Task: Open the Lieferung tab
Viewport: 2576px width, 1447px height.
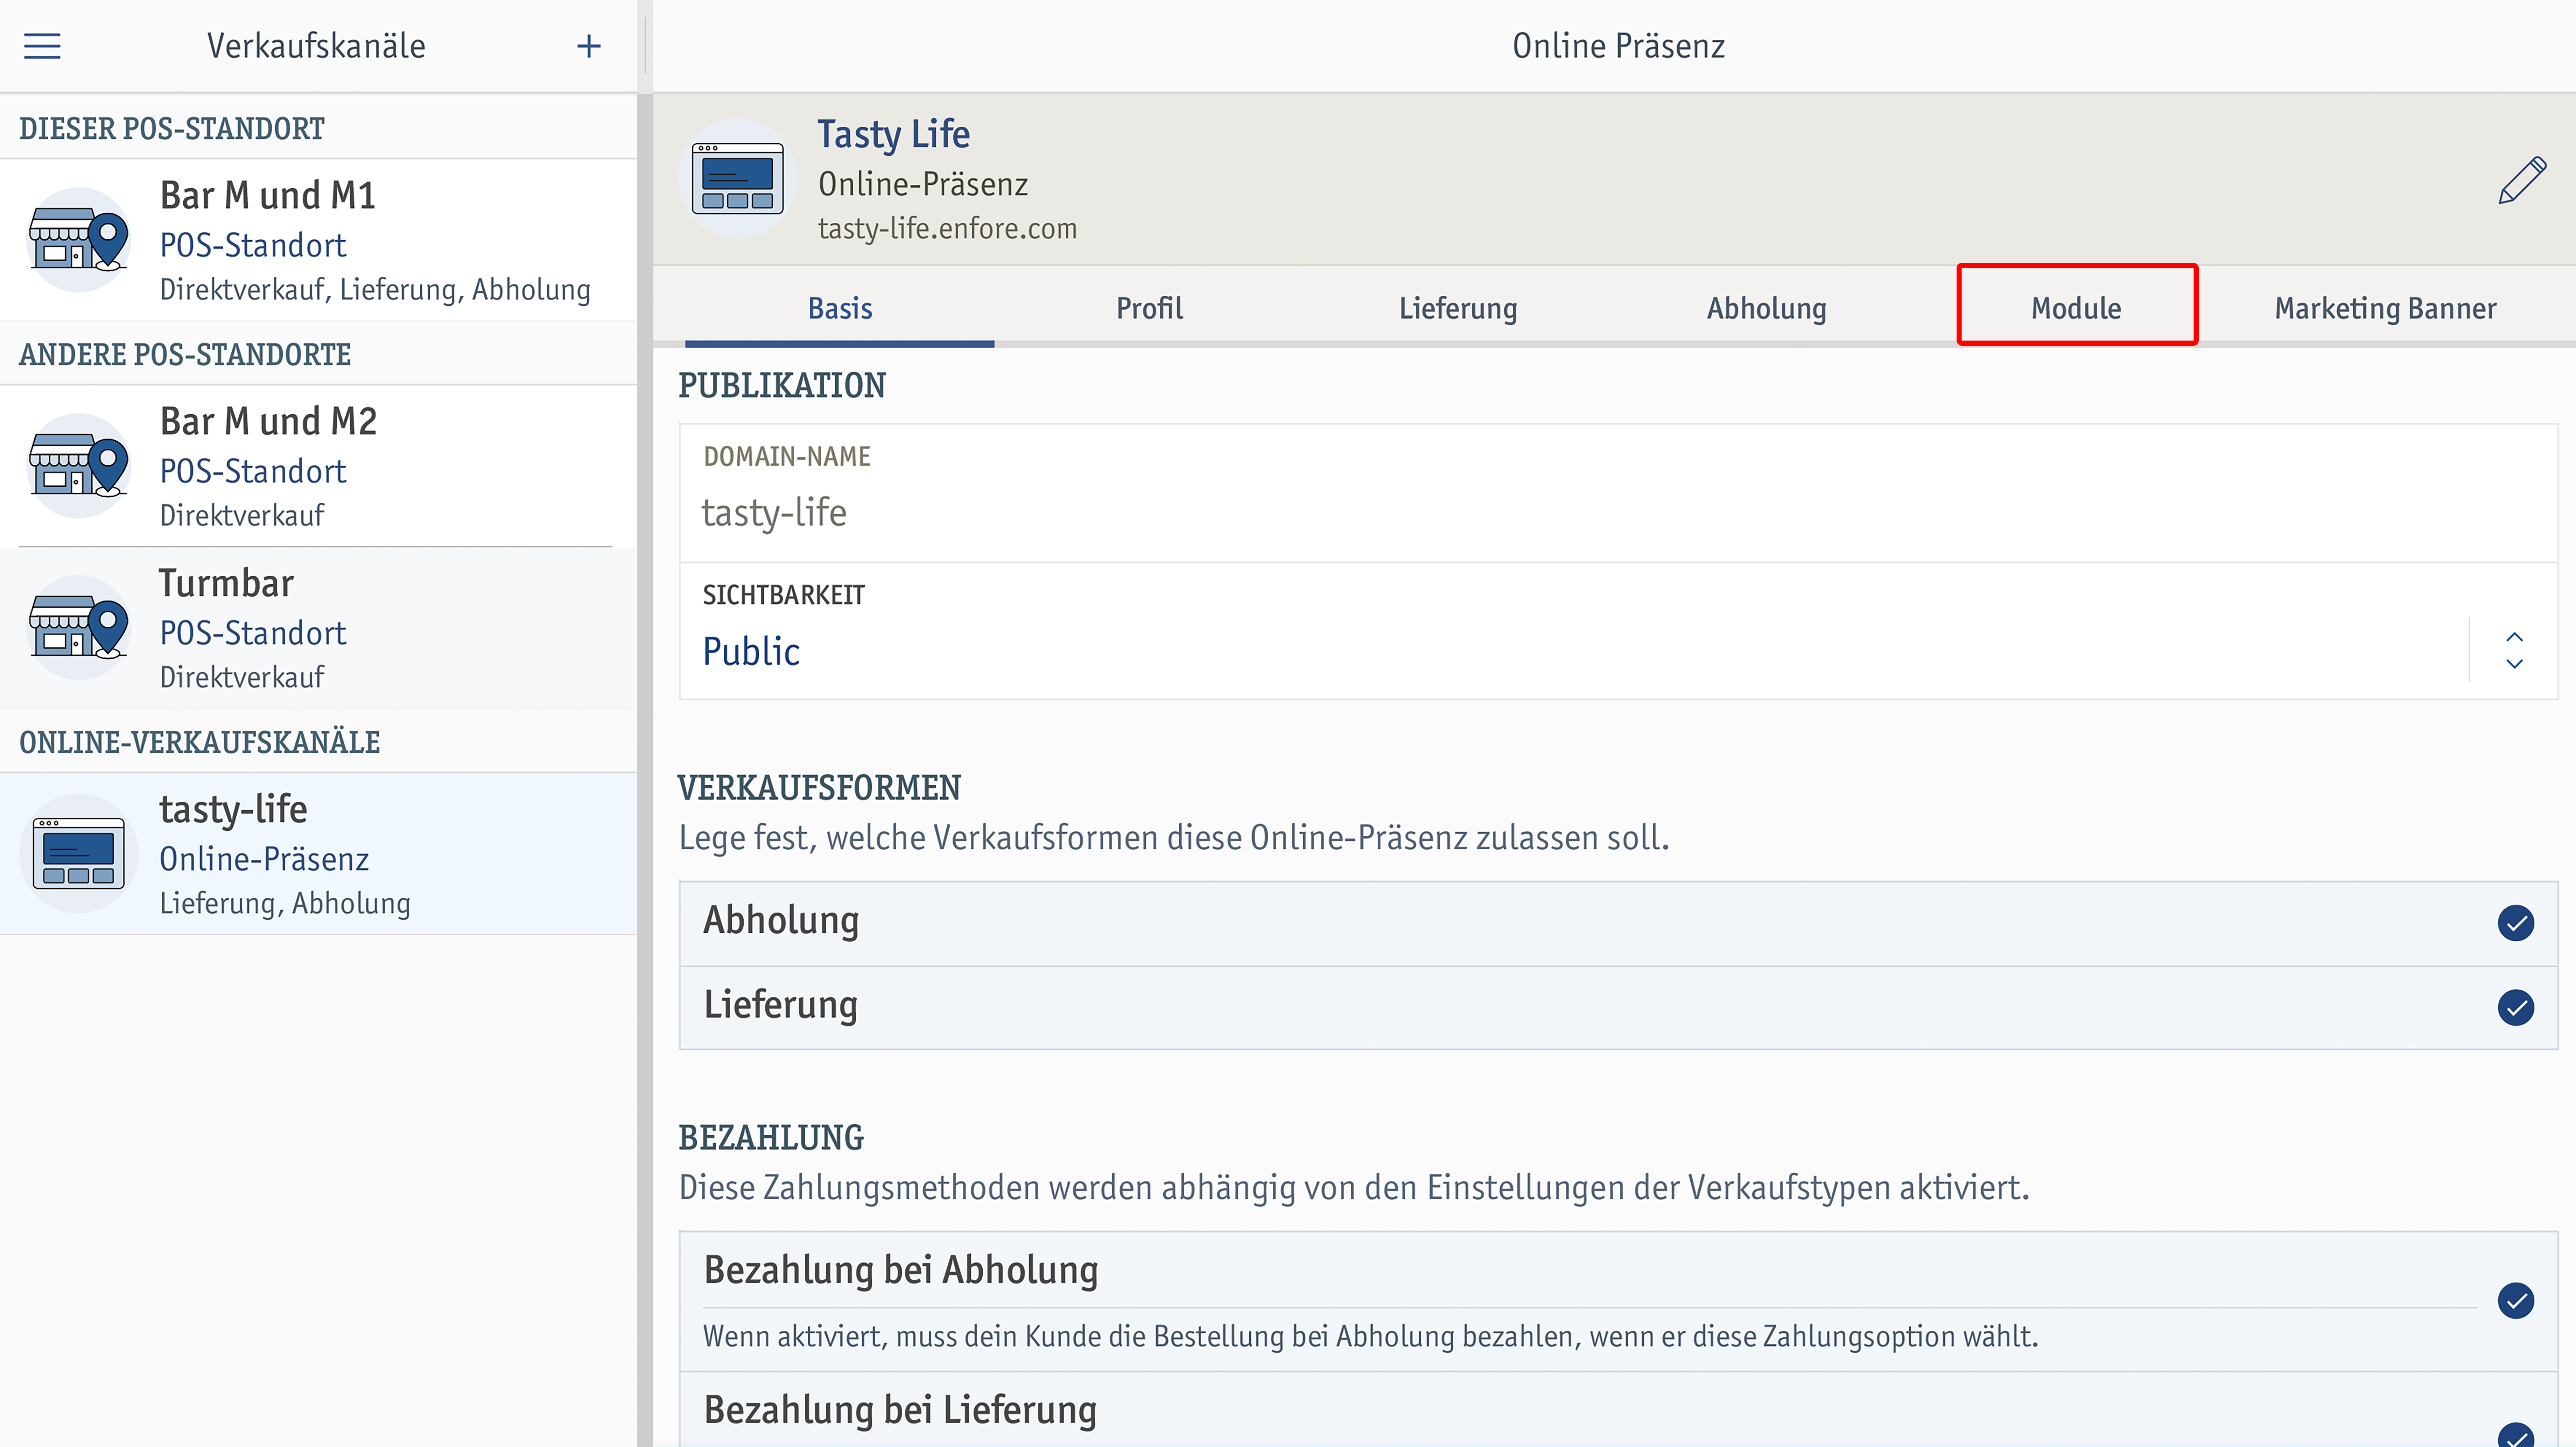Action: pos(1458,308)
